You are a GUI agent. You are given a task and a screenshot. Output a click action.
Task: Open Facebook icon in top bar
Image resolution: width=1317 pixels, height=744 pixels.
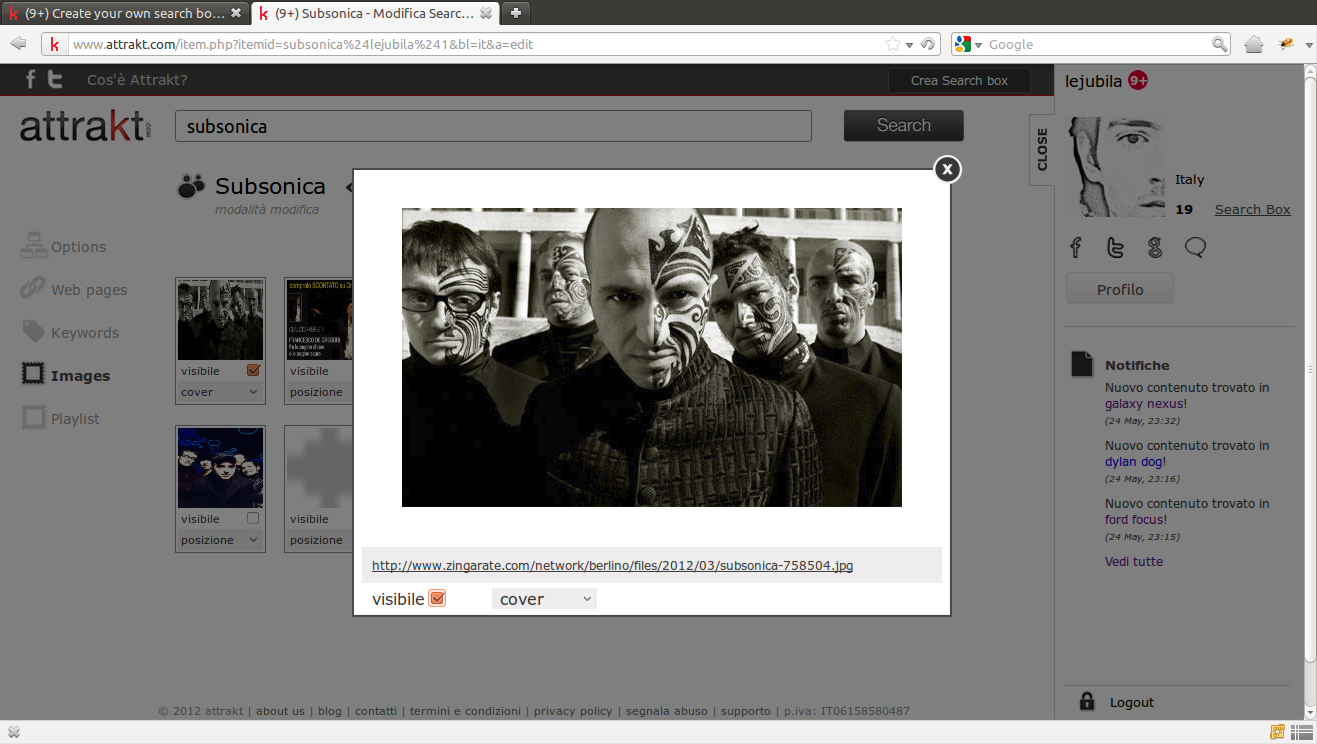(30, 80)
